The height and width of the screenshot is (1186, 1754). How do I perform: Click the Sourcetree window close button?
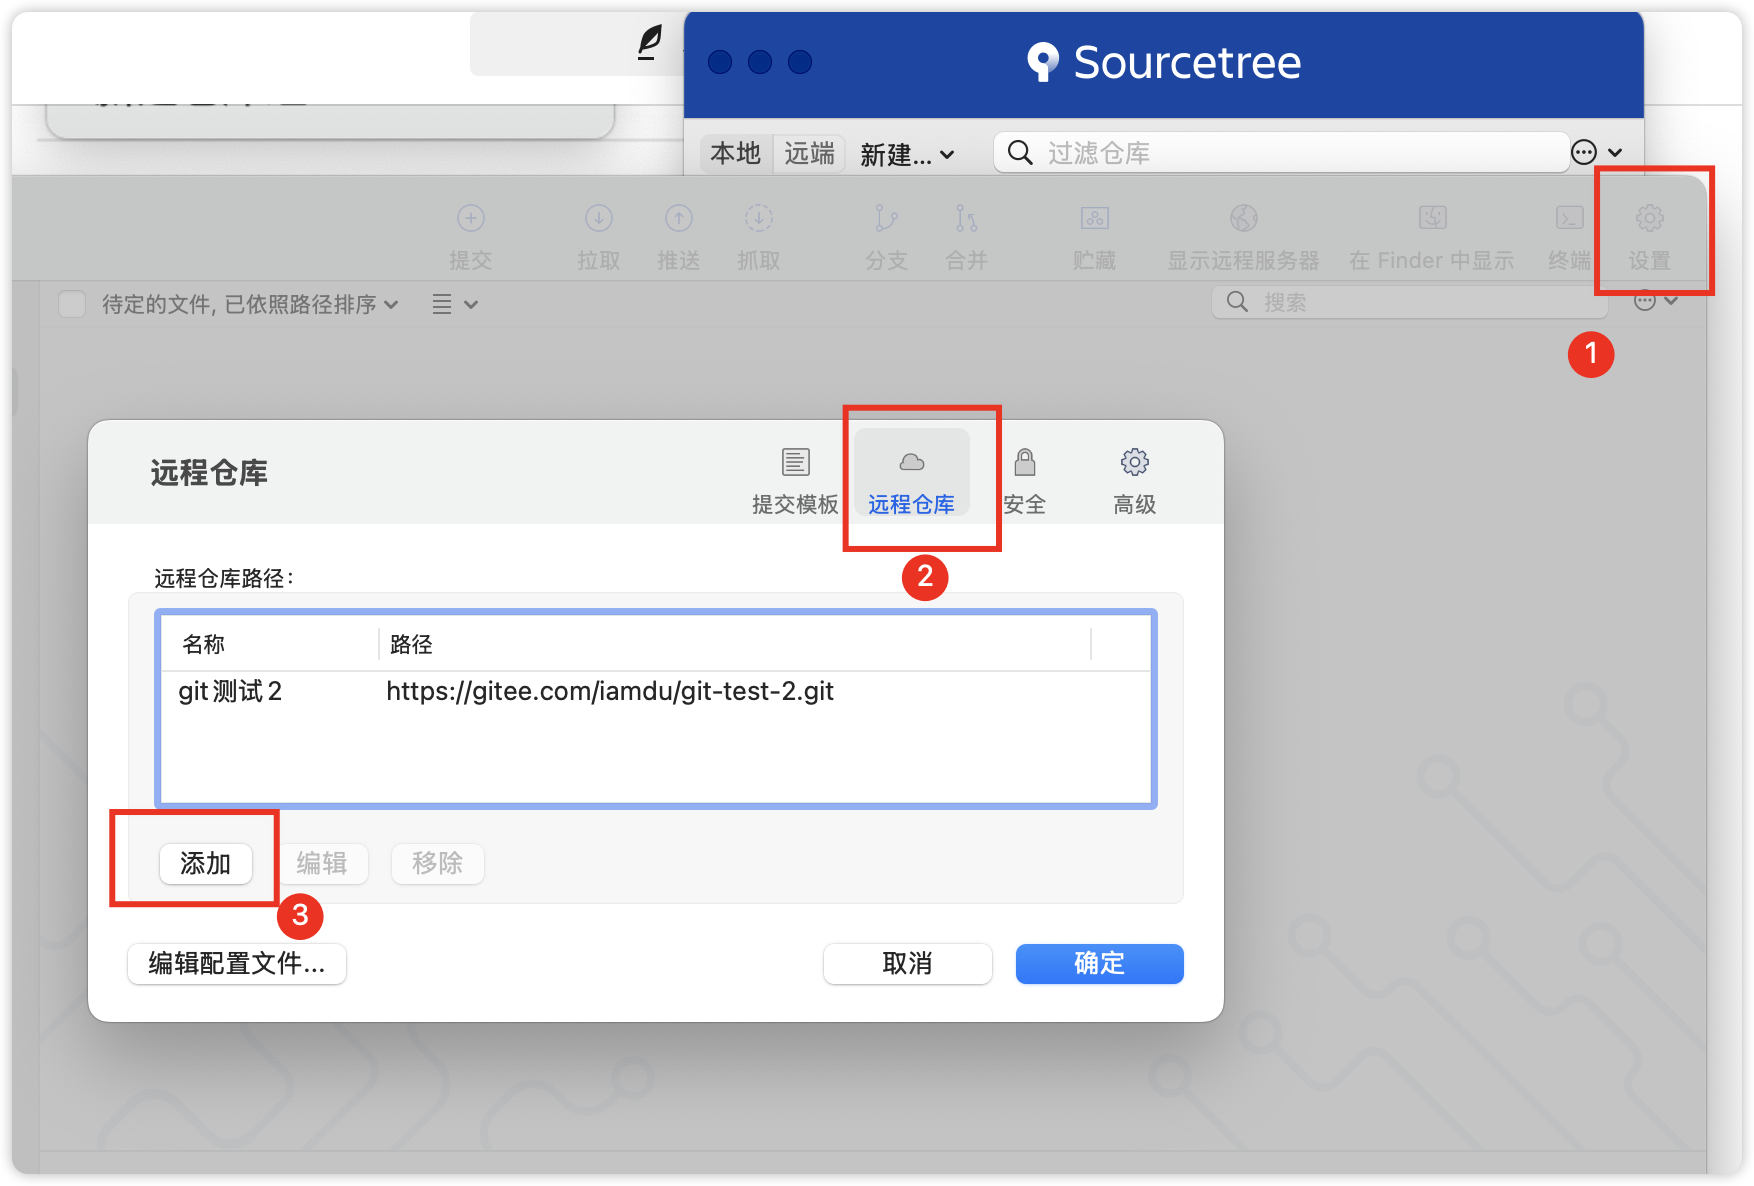720,62
